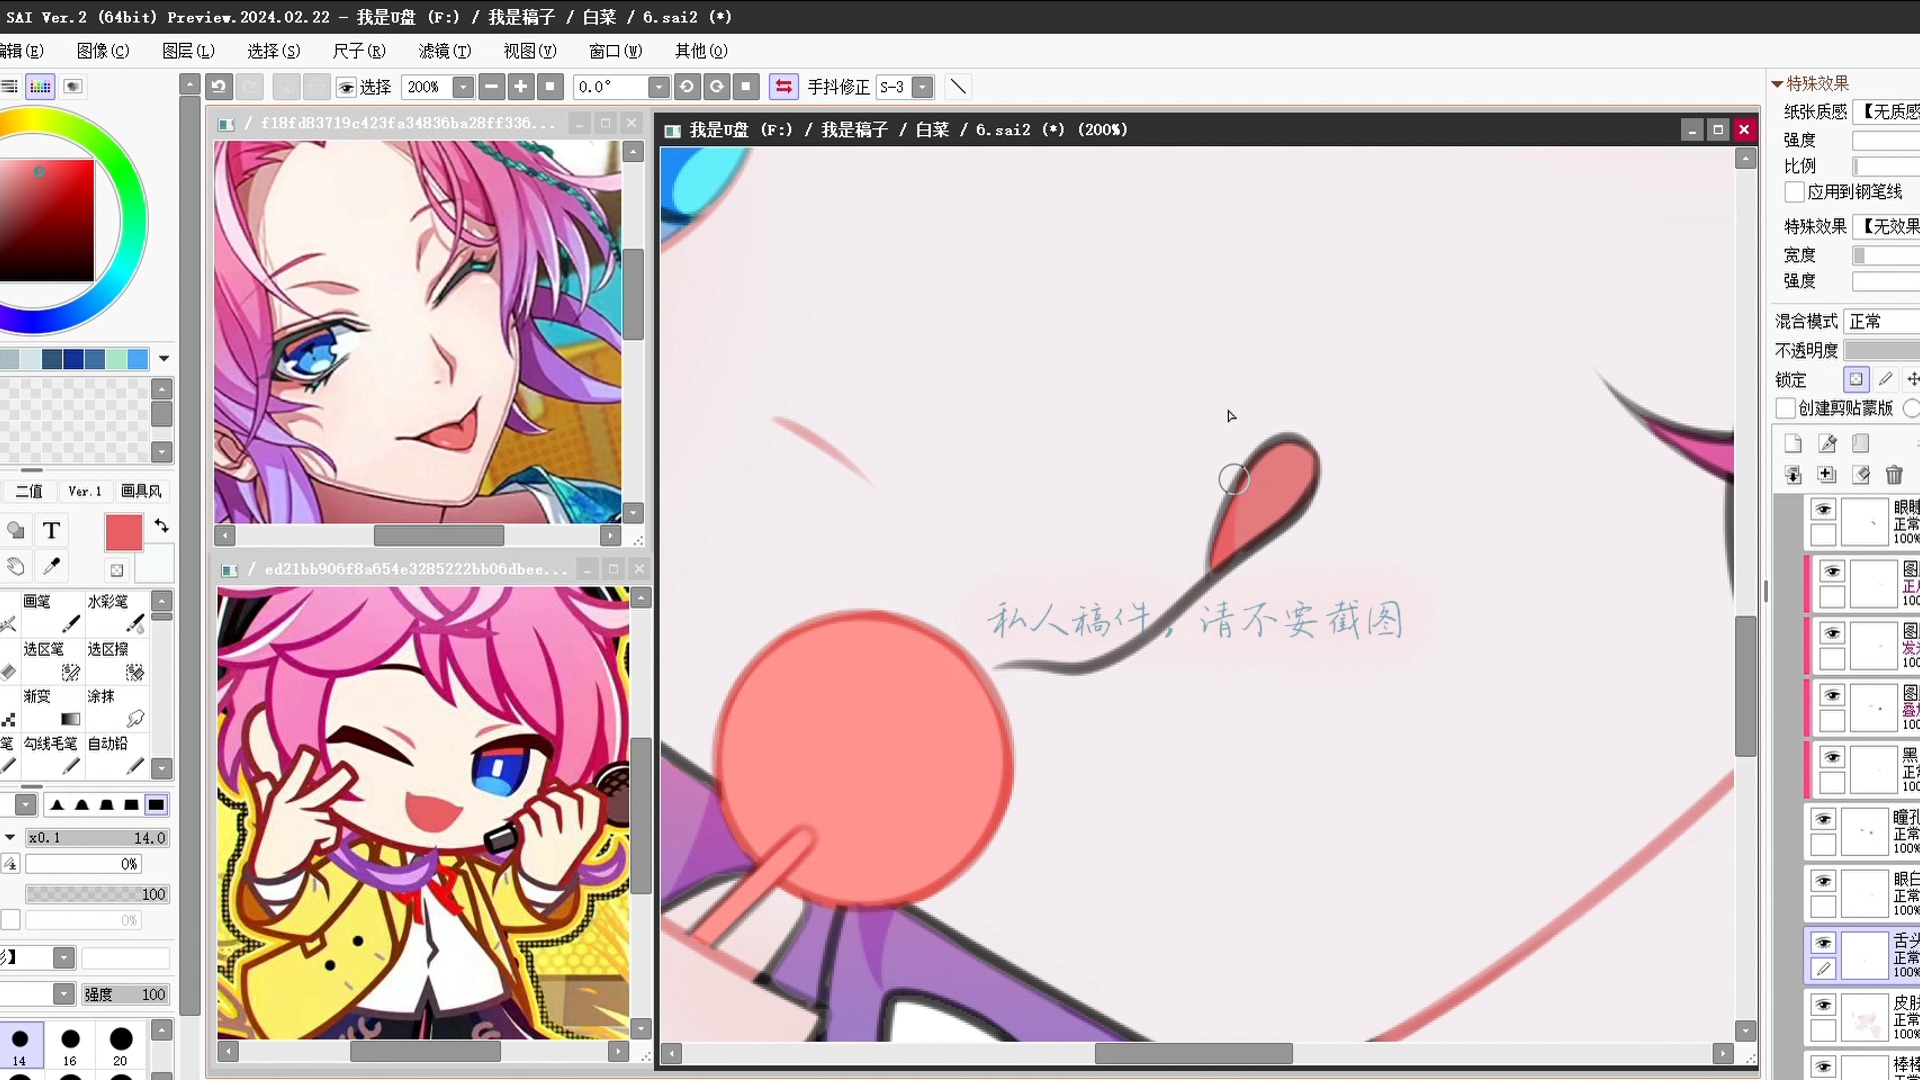Delete layer with trash icon
This screenshot has width=1920, height=1080.
point(1894,475)
